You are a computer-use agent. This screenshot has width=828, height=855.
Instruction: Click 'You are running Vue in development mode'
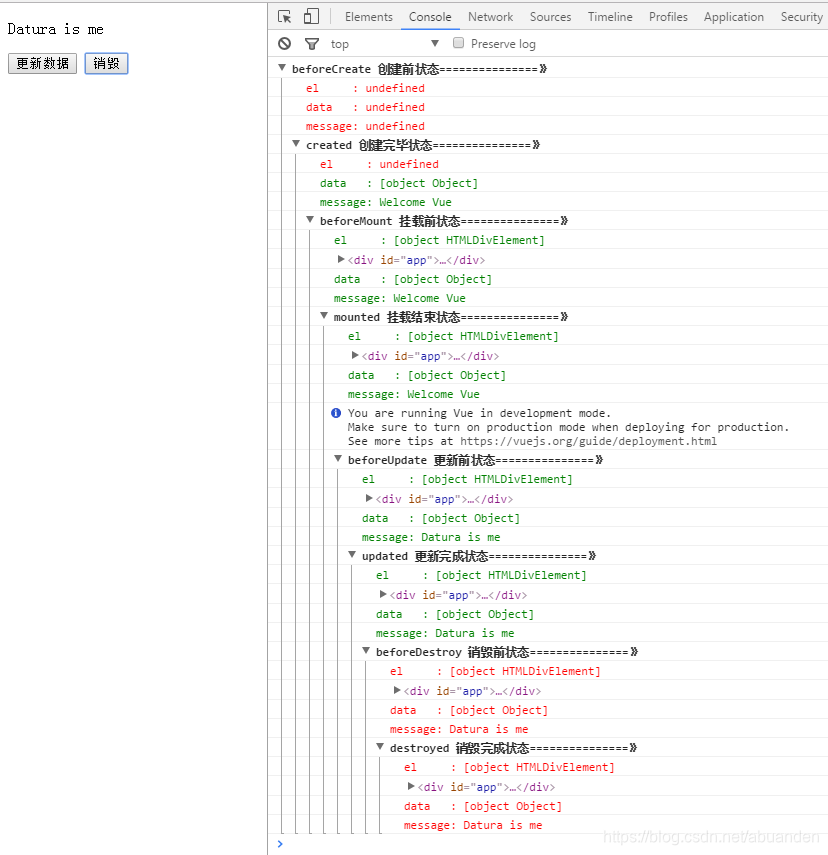(x=479, y=413)
